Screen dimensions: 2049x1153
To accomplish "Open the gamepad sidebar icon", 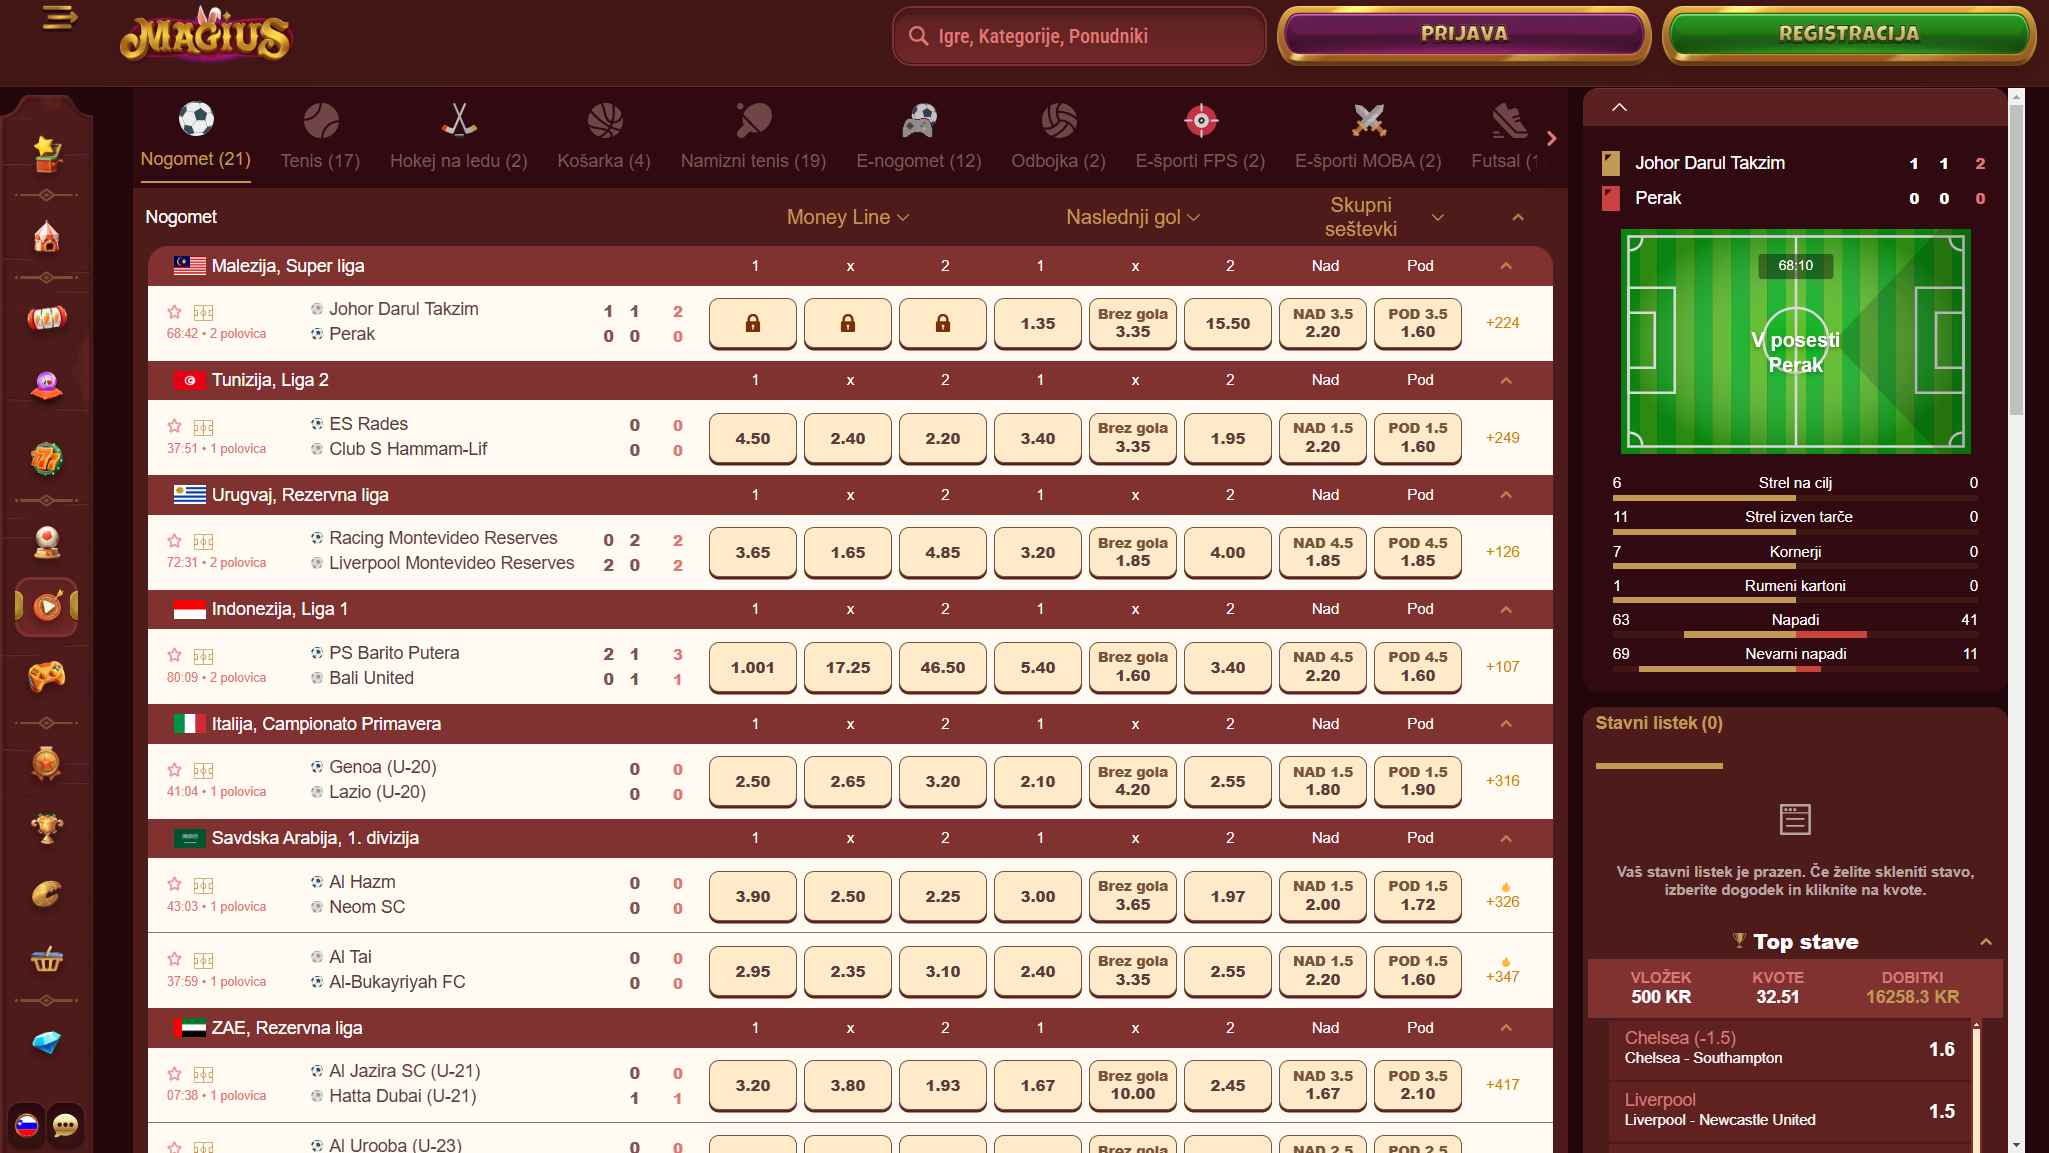I will click(46, 676).
